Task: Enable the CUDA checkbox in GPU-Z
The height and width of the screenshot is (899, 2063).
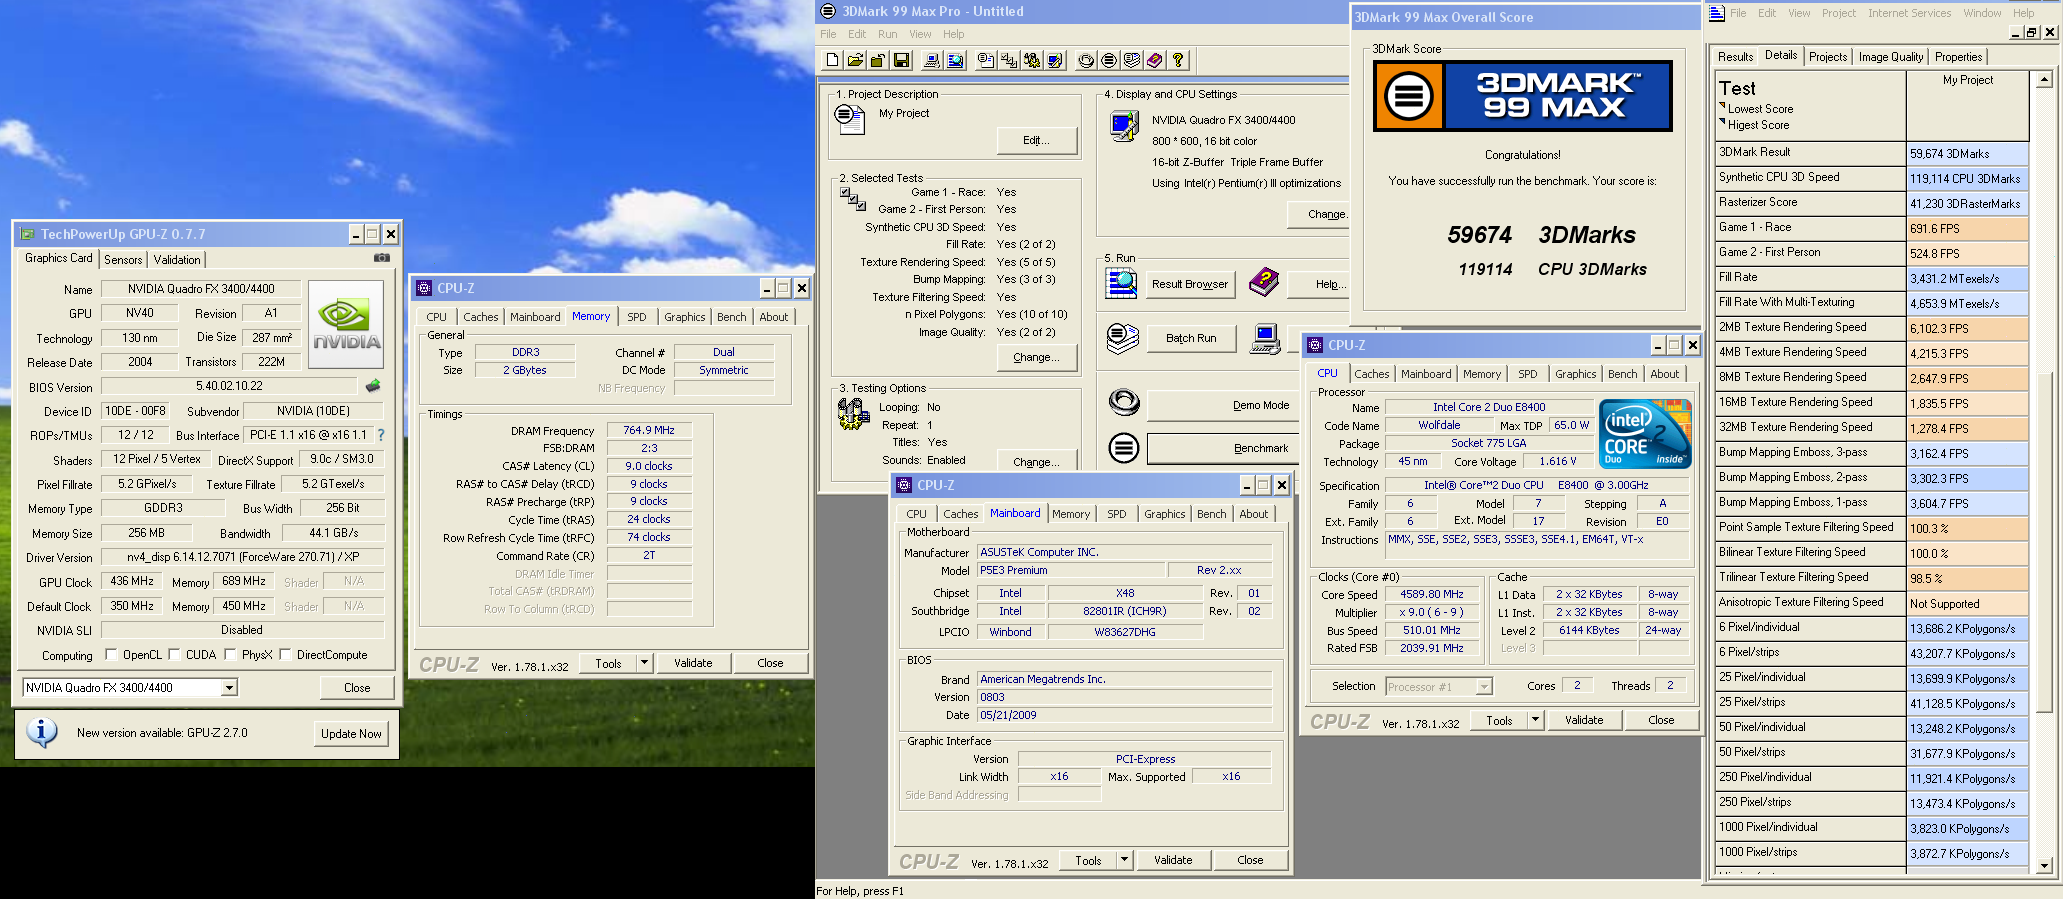Action: pyautogui.click(x=174, y=655)
